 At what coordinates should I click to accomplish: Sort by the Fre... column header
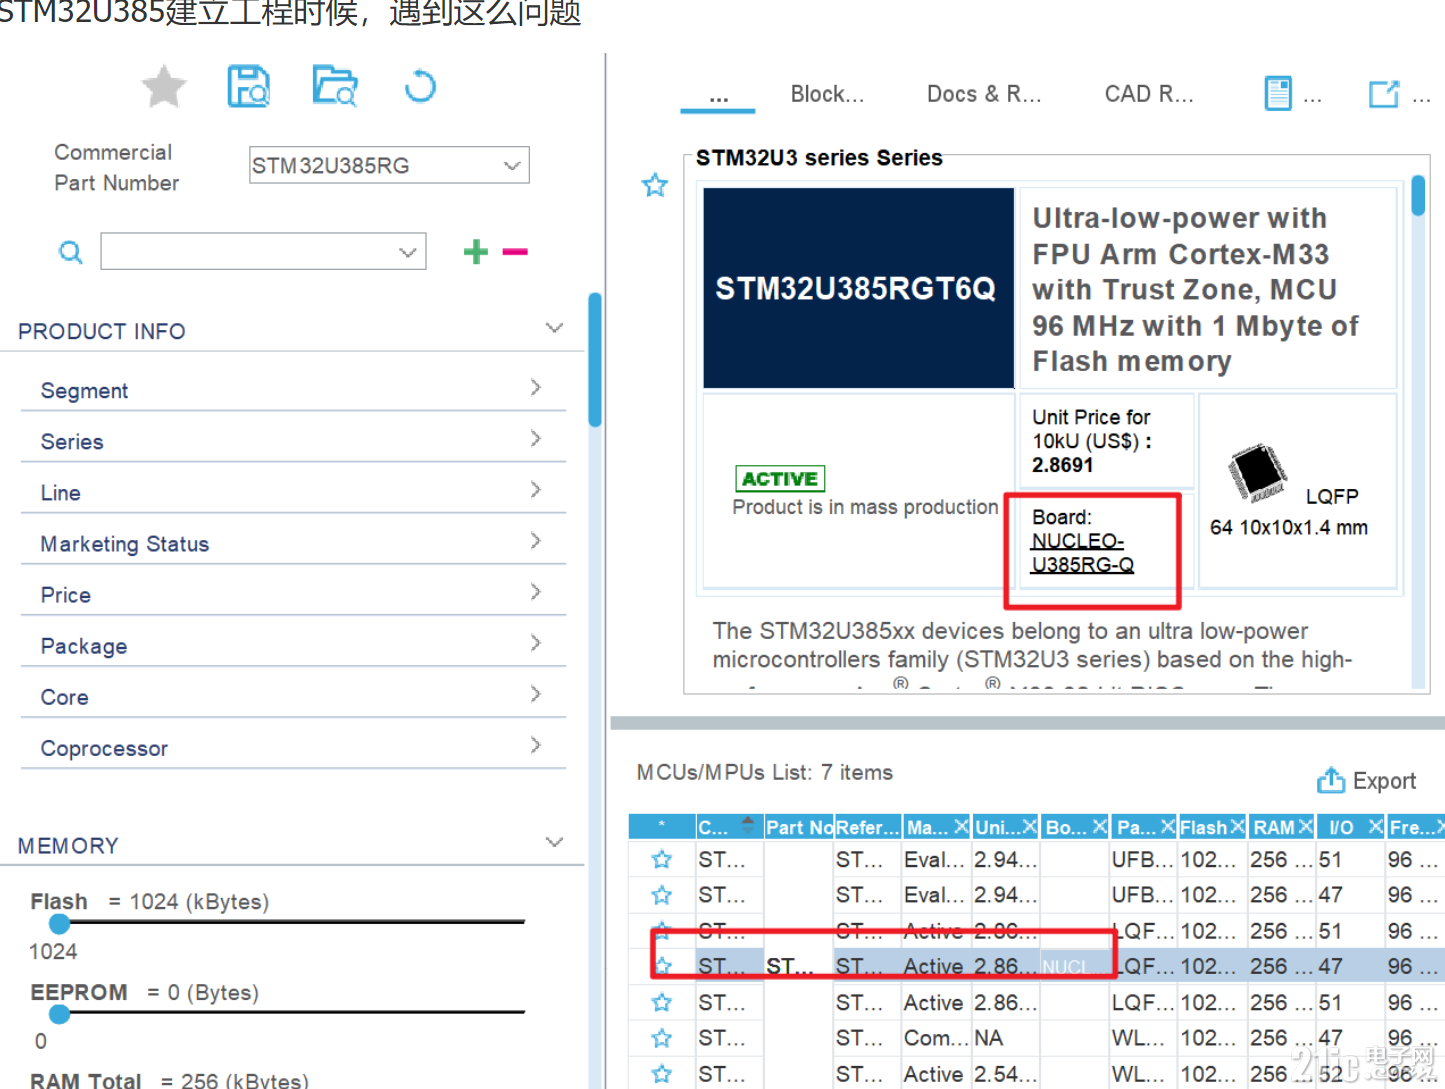[x=1415, y=827]
